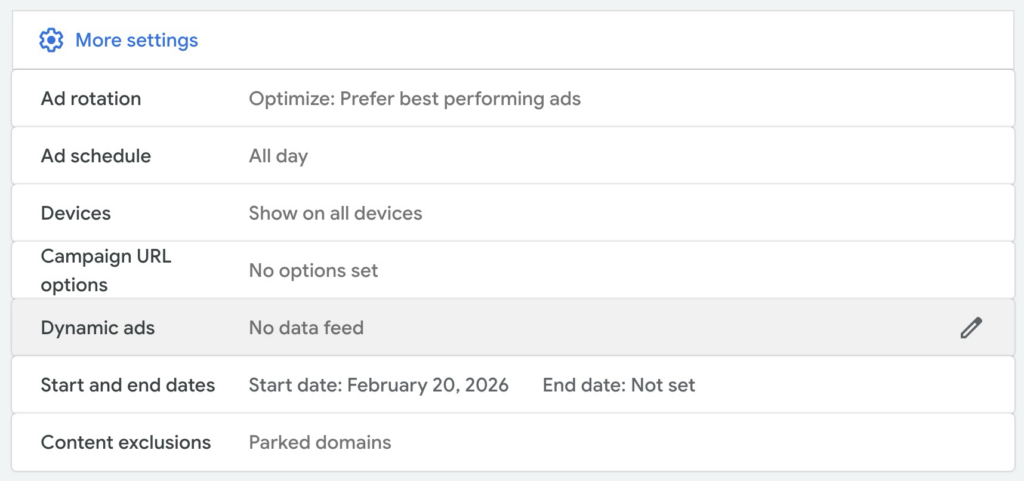The width and height of the screenshot is (1024, 481).
Task: Select the Dynamic ads label
Action: (x=98, y=328)
